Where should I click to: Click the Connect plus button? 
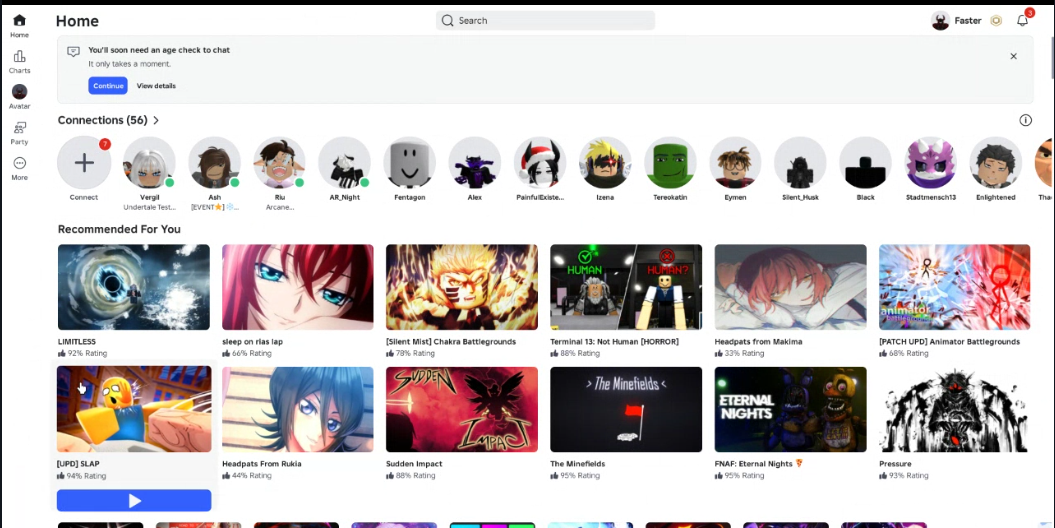tap(83, 163)
